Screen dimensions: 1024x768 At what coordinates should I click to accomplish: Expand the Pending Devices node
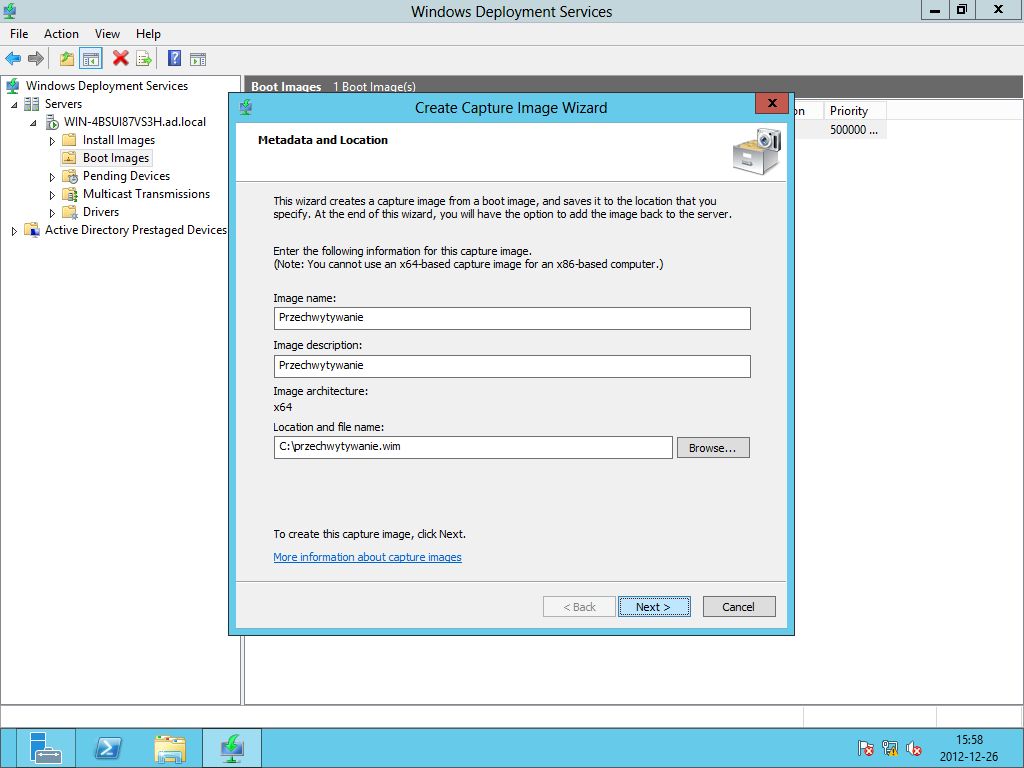[x=52, y=177]
